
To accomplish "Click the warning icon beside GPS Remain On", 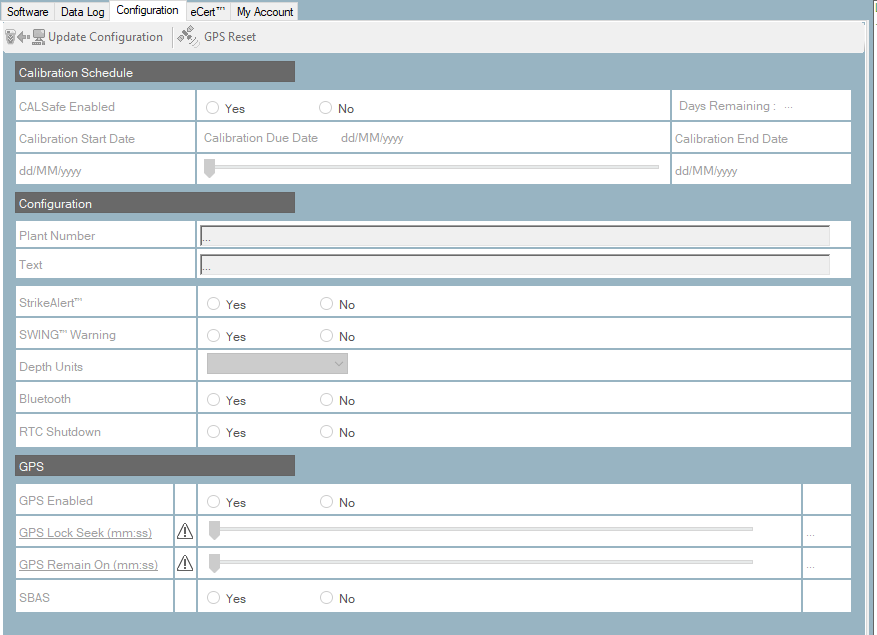I will (185, 563).
